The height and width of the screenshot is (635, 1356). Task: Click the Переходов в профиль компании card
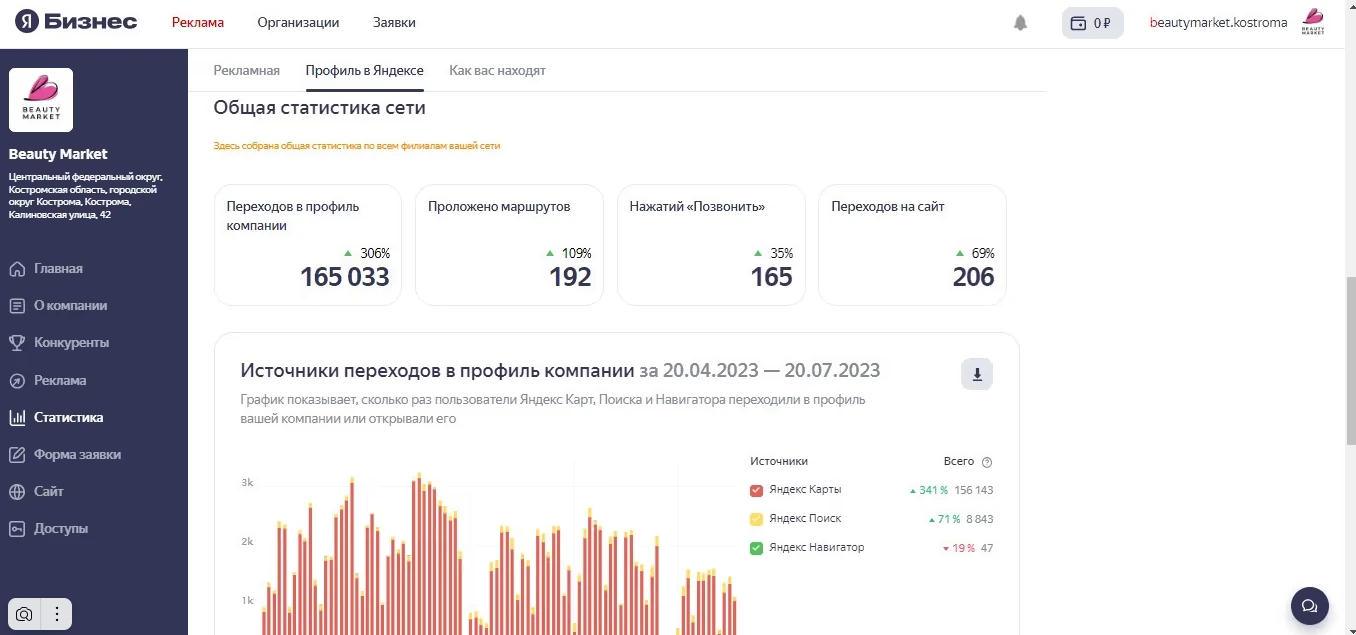[x=308, y=245]
